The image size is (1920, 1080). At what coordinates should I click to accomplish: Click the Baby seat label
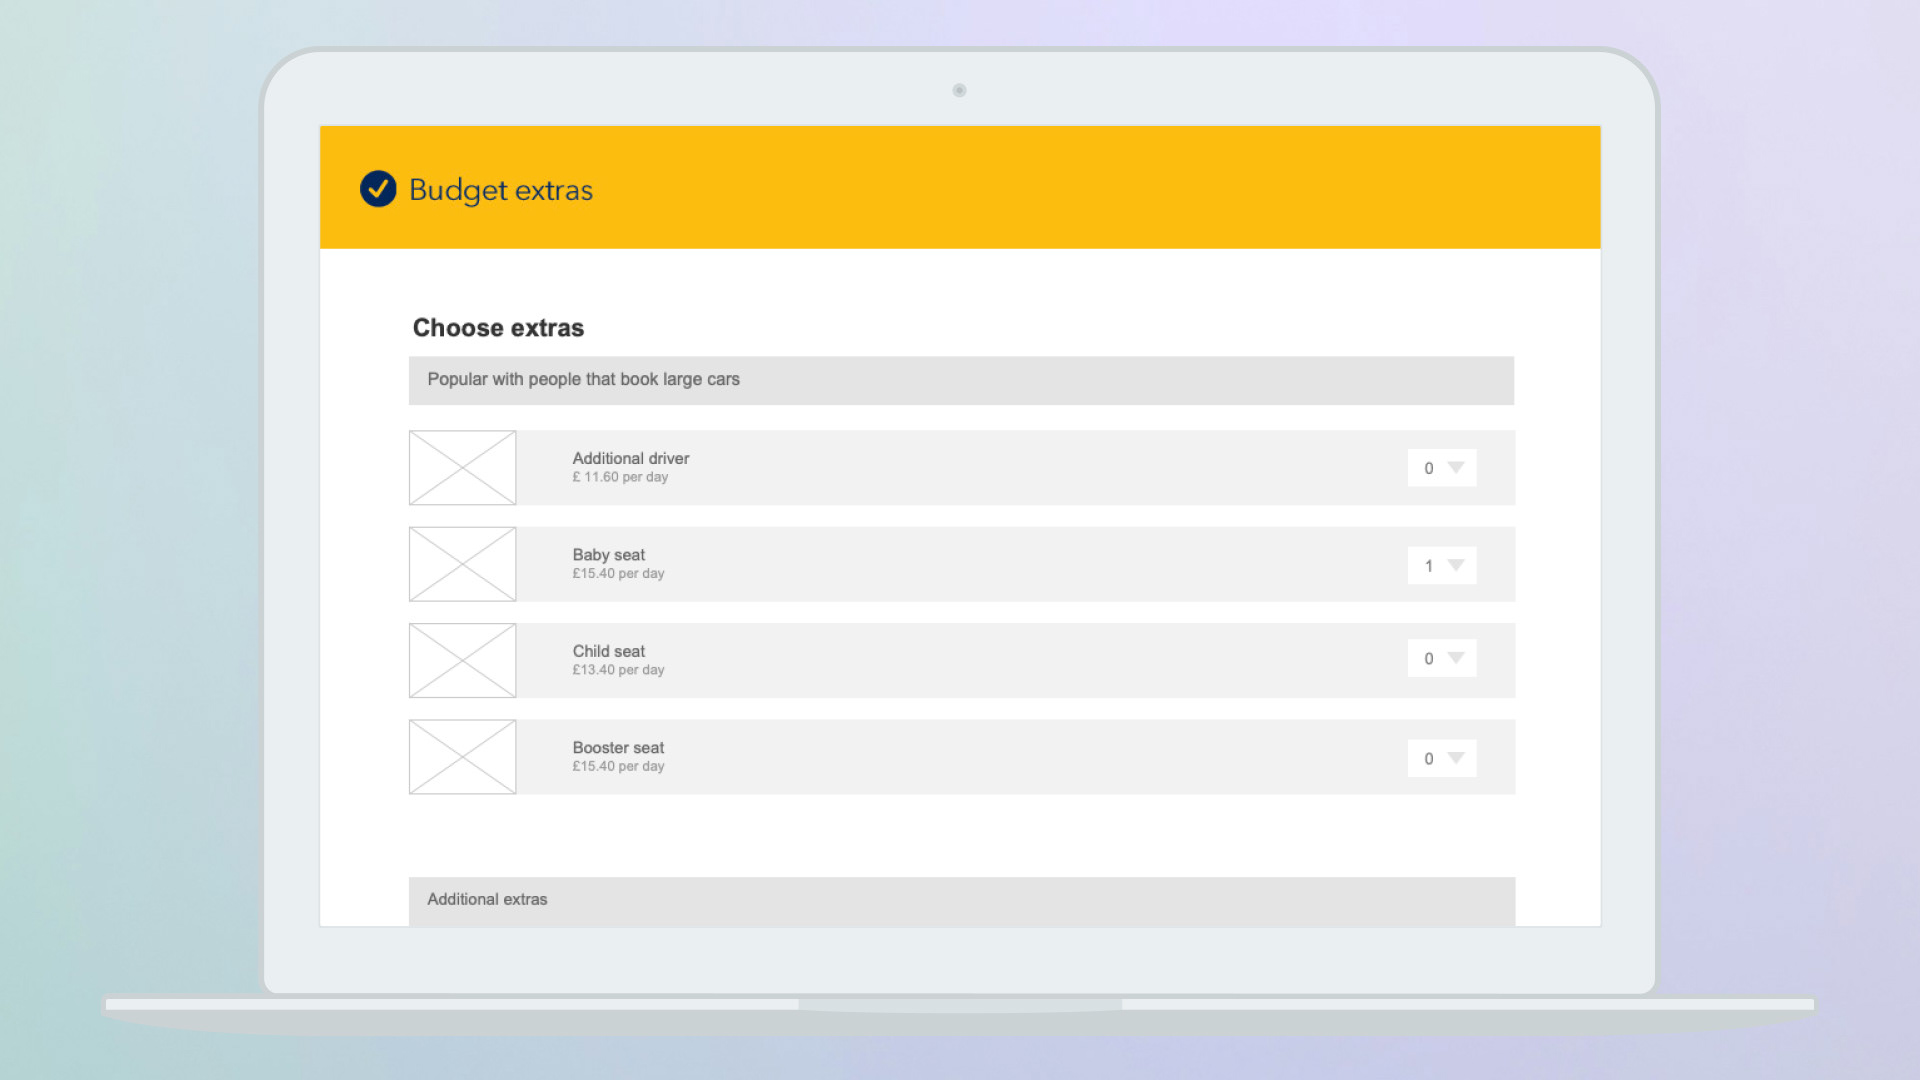[608, 554]
